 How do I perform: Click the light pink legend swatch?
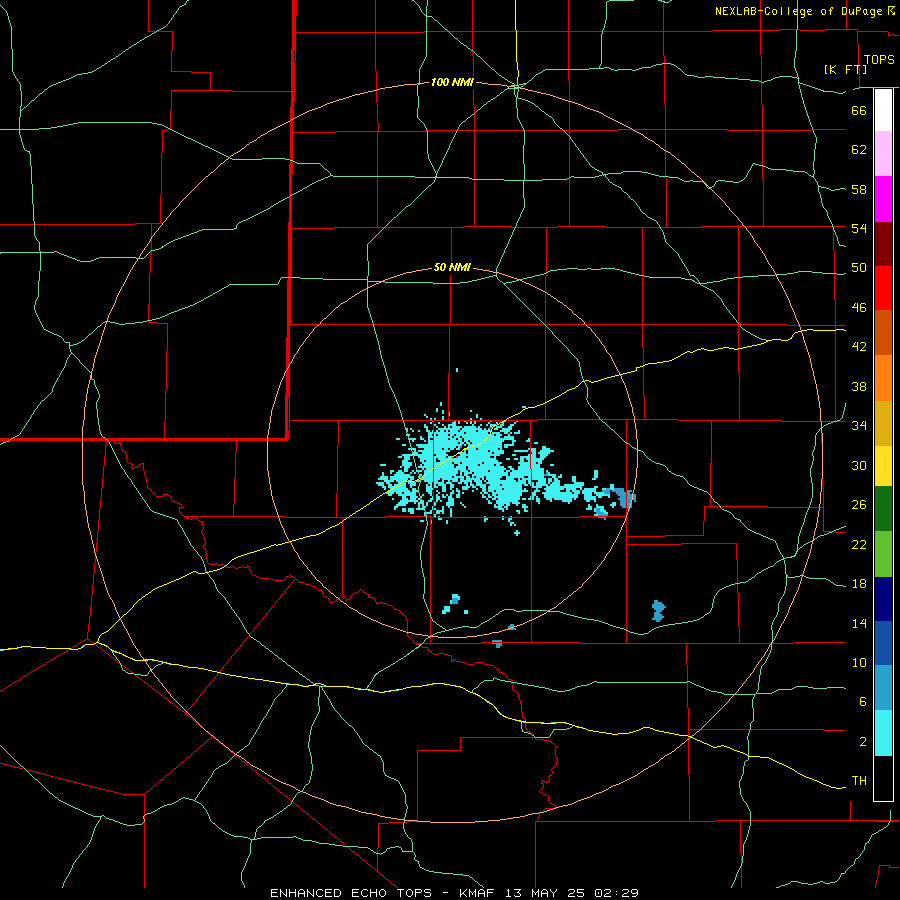883,154
